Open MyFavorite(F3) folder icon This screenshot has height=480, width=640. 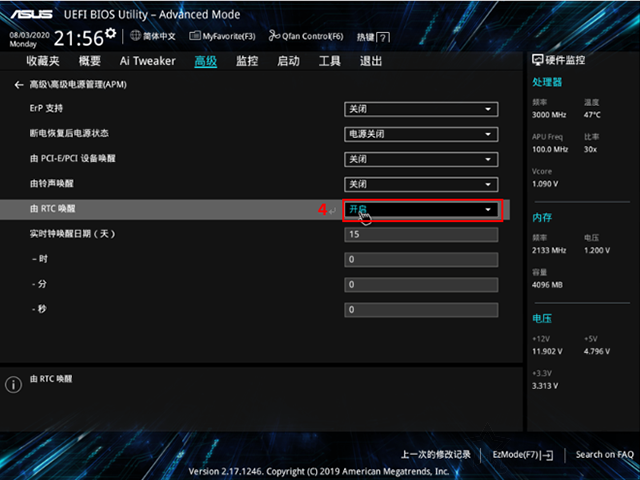[x=195, y=36]
